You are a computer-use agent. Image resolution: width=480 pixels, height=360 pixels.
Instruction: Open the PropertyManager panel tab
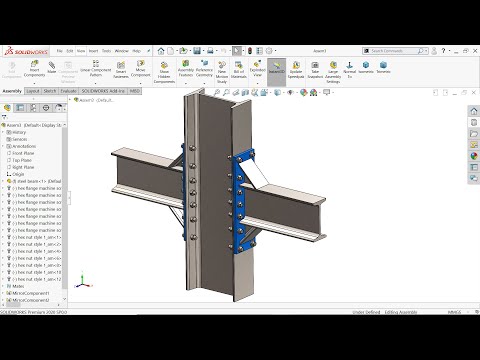tap(20, 108)
